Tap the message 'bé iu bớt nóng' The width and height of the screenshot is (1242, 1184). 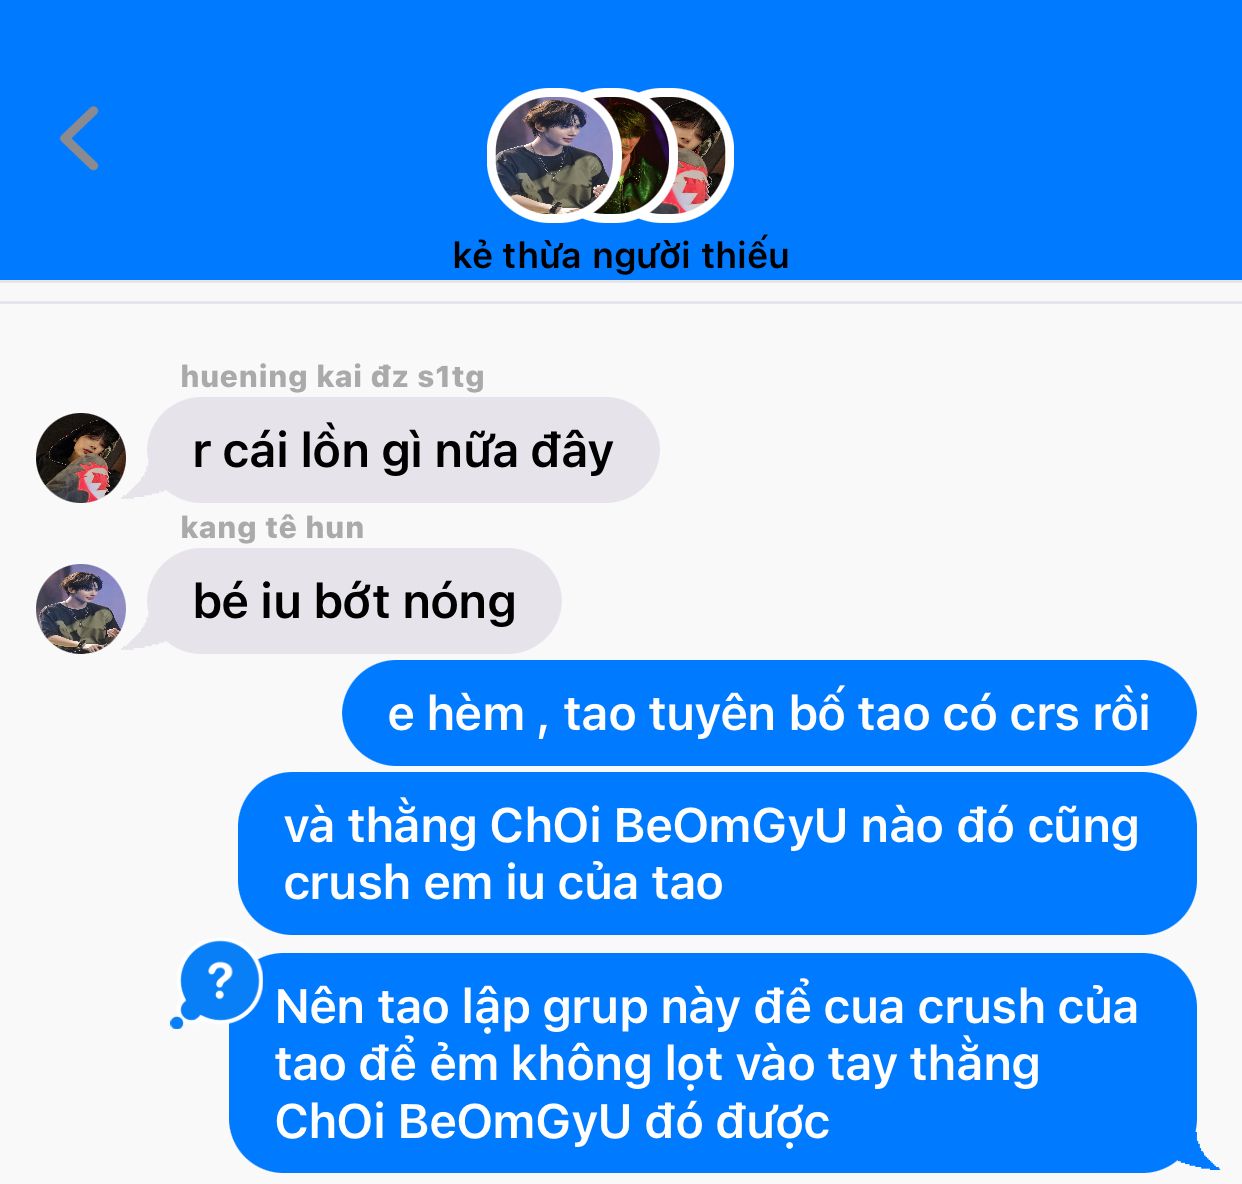(354, 601)
